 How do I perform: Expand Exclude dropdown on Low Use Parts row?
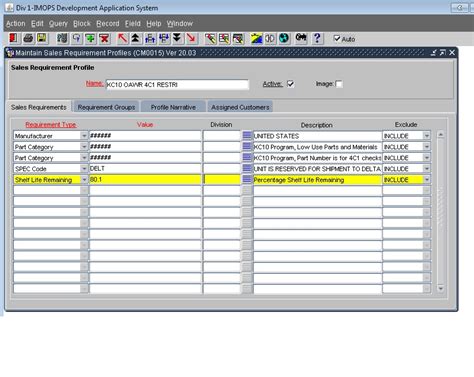[426, 147]
